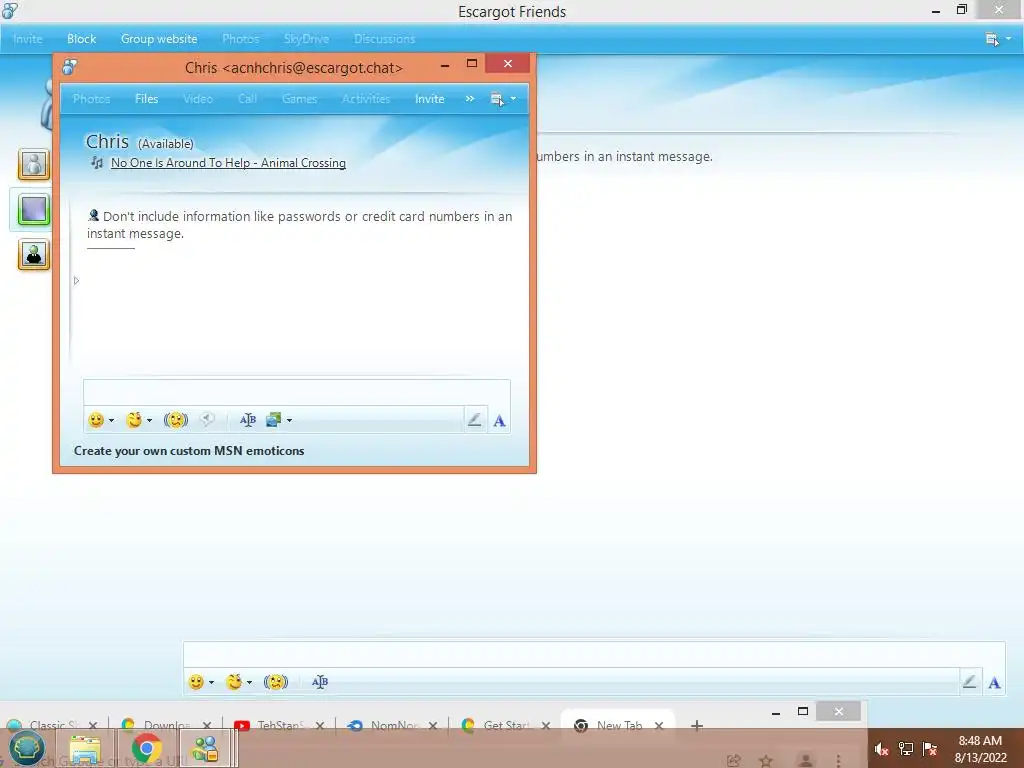This screenshot has width=1024, height=768.
Task: Open a new browser tab with plus button
Action: point(697,726)
